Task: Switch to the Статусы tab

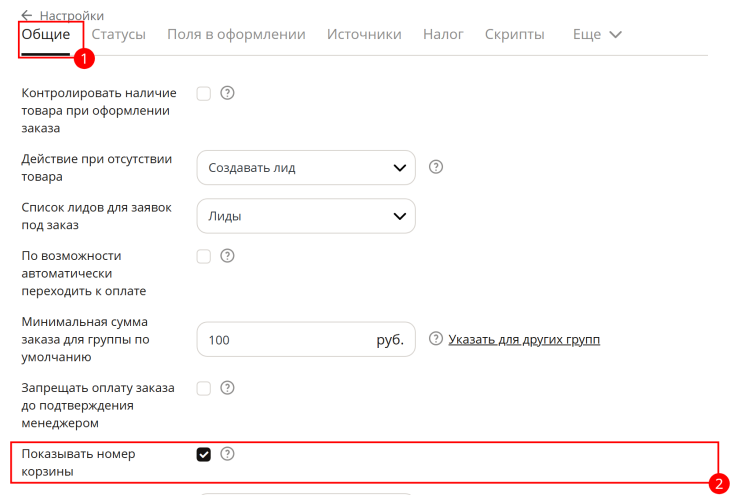Action: point(118,34)
